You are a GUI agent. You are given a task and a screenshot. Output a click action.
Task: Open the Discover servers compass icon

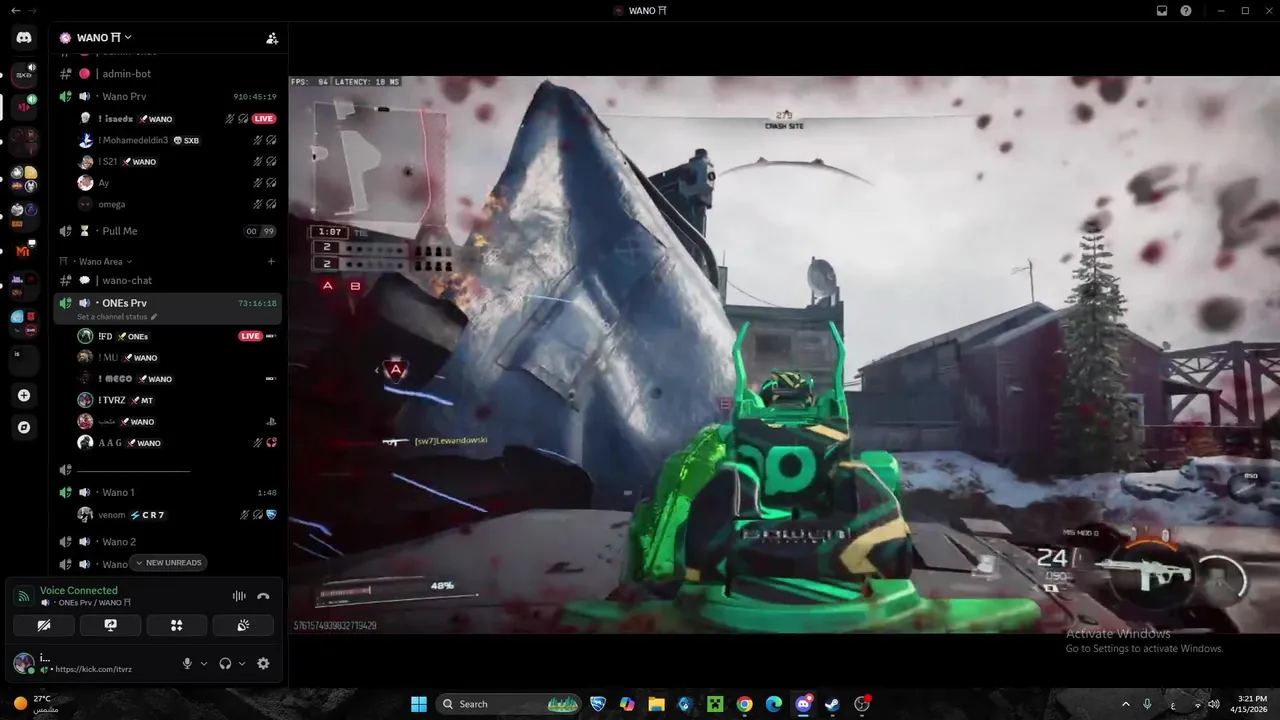point(24,427)
